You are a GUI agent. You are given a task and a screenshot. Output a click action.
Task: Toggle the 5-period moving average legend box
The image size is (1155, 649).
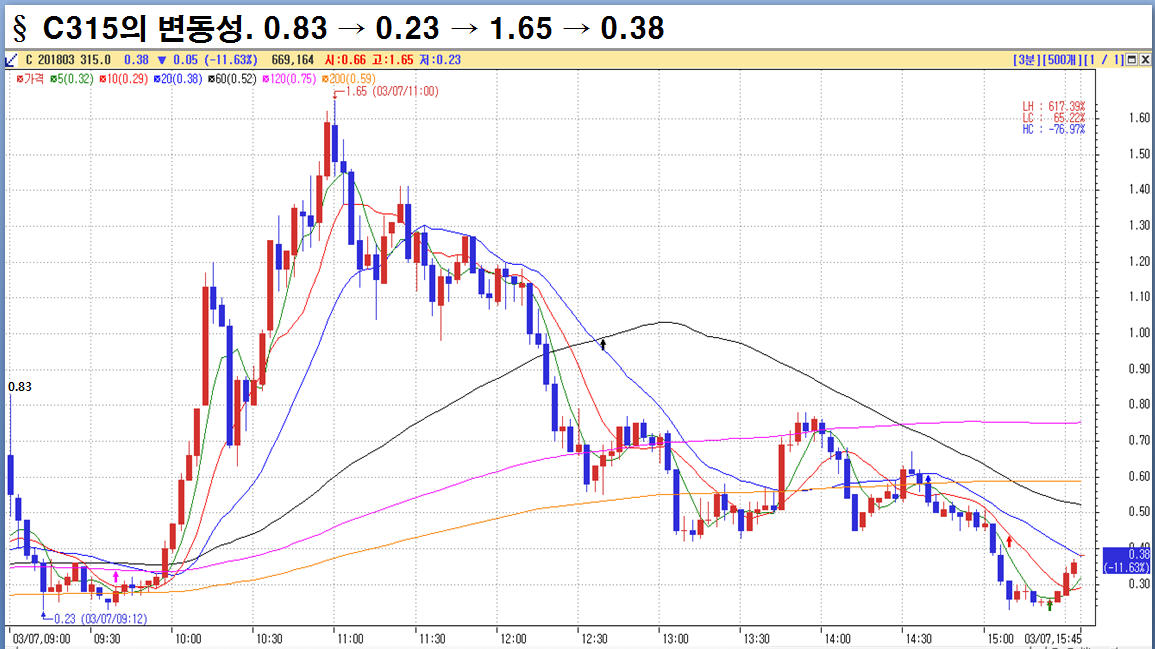pyautogui.click(x=53, y=76)
